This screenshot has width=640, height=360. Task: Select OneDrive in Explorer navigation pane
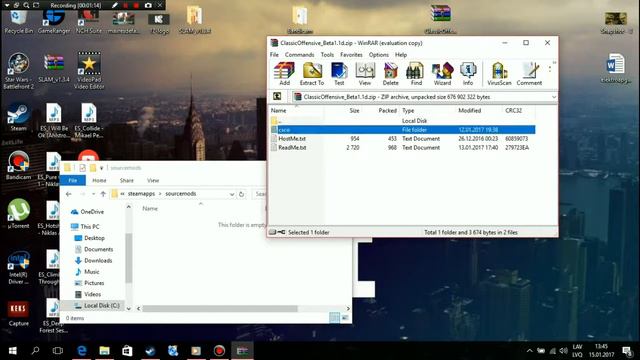click(x=87, y=212)
